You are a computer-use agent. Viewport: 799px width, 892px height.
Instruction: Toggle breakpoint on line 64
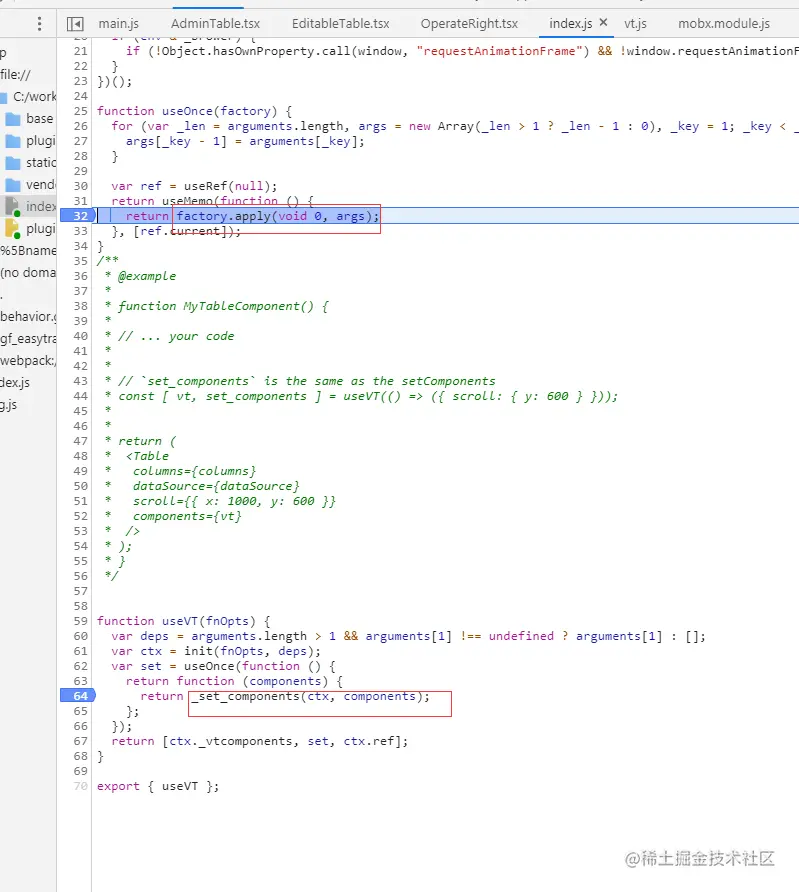tap(78, 696)
